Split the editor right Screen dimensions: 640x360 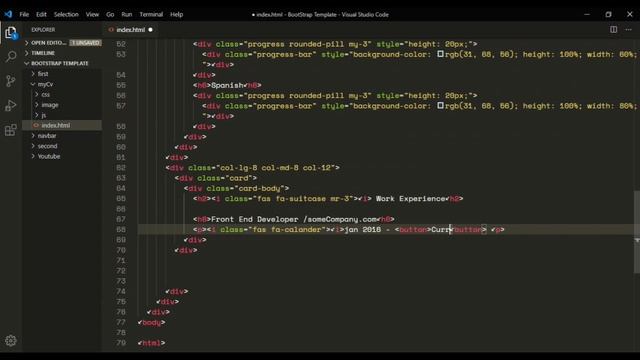coord(613,29)
